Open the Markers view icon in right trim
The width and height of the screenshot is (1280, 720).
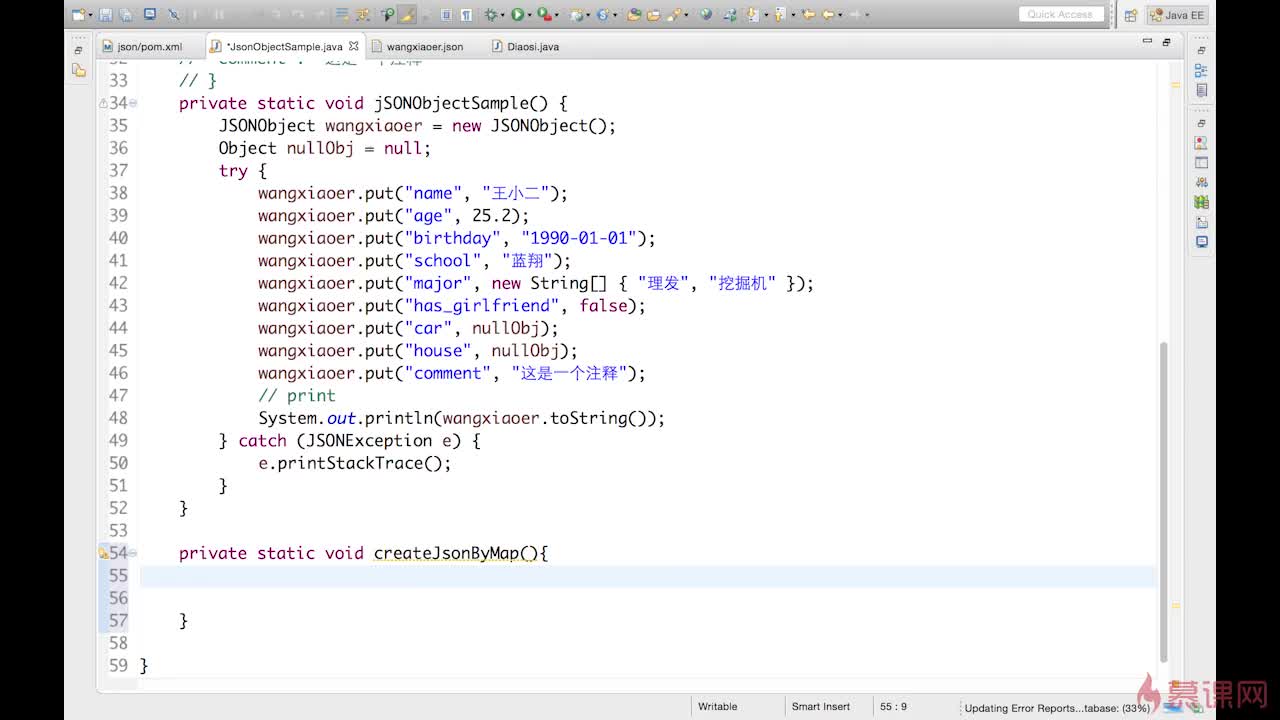(1201, 143)
